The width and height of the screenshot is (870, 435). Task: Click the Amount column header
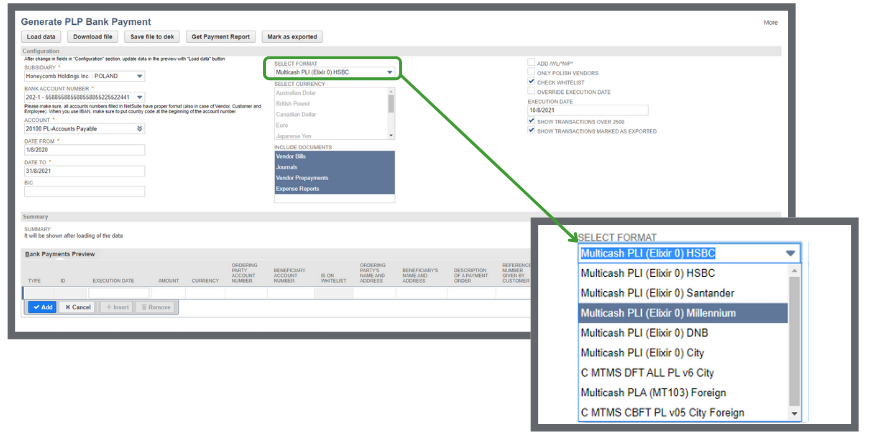click(x=168, y=281)
